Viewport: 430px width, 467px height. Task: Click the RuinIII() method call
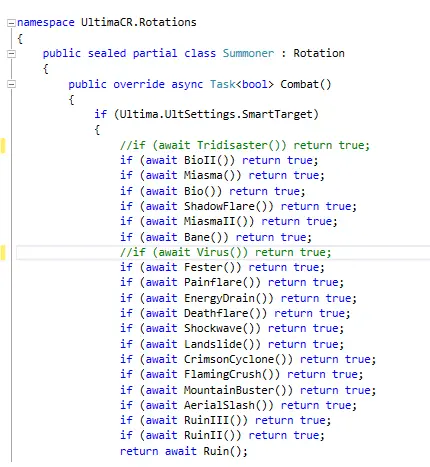point(216,420)
